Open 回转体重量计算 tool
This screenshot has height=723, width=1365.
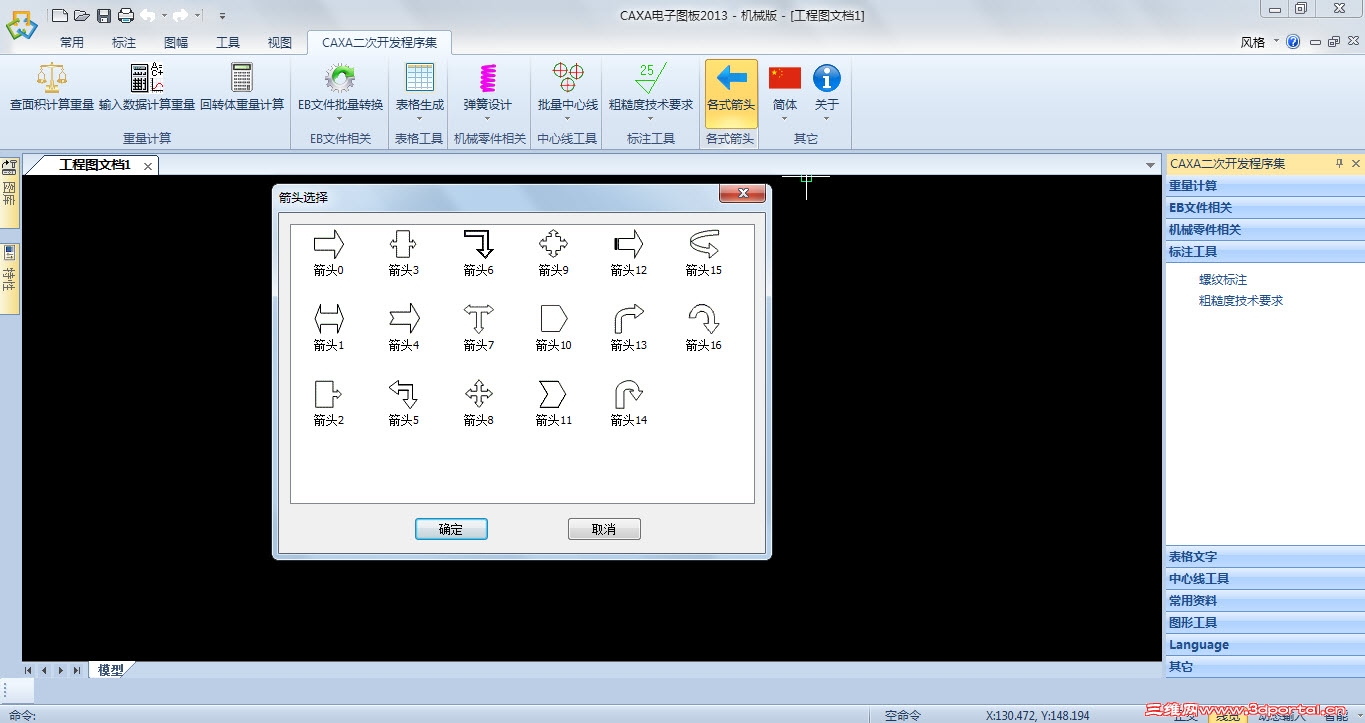(x=242, y=87)
